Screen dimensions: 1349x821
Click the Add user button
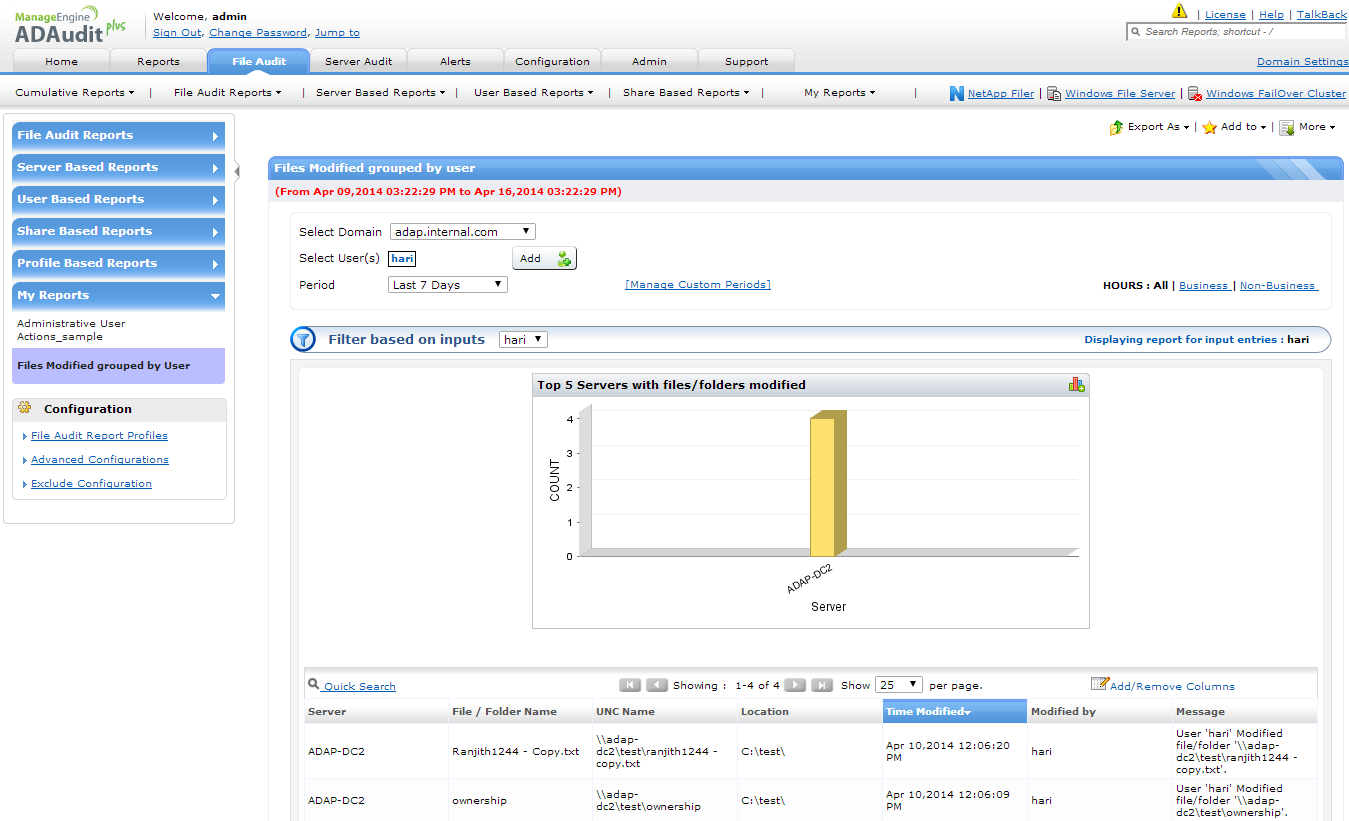point(544,258)
